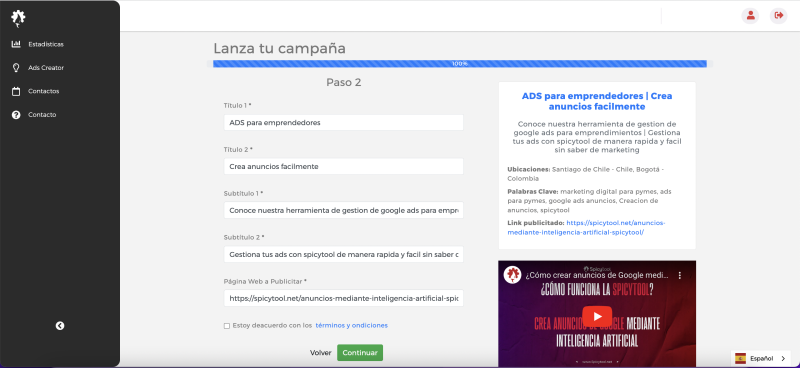Click the Spicytool logo in the sidebar
The width and height of the screenshot is (800, 368).
coord(18,18)
